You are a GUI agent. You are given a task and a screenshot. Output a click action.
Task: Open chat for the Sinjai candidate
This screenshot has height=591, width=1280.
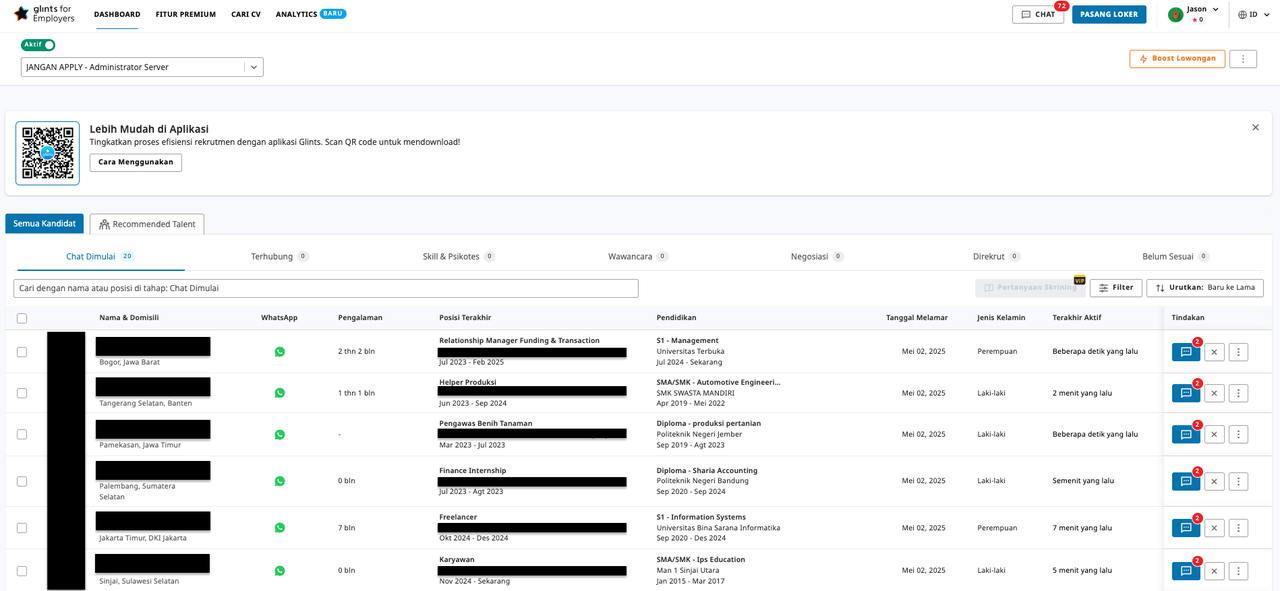pos(1185,571)
